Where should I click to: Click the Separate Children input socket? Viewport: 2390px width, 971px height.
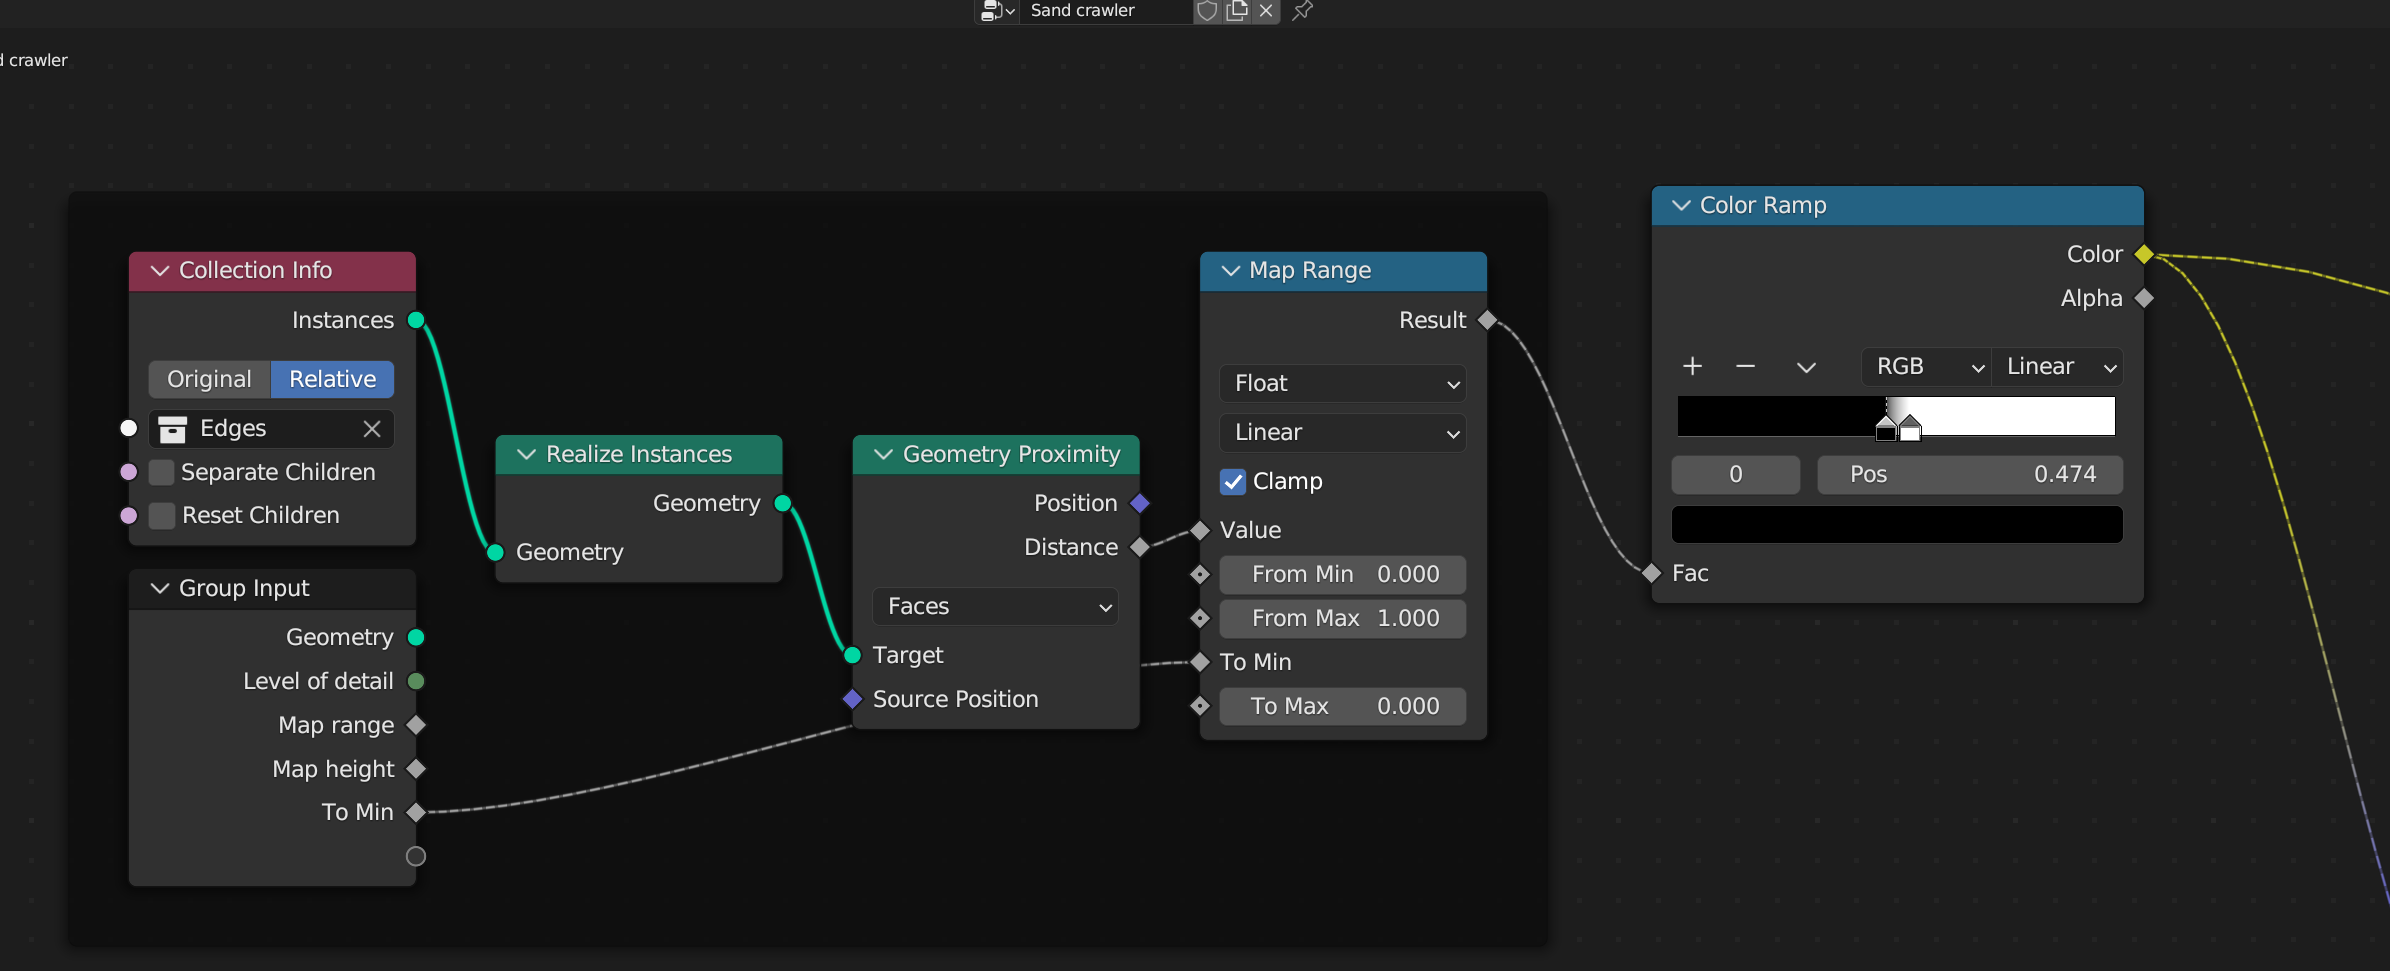point(128,472)
